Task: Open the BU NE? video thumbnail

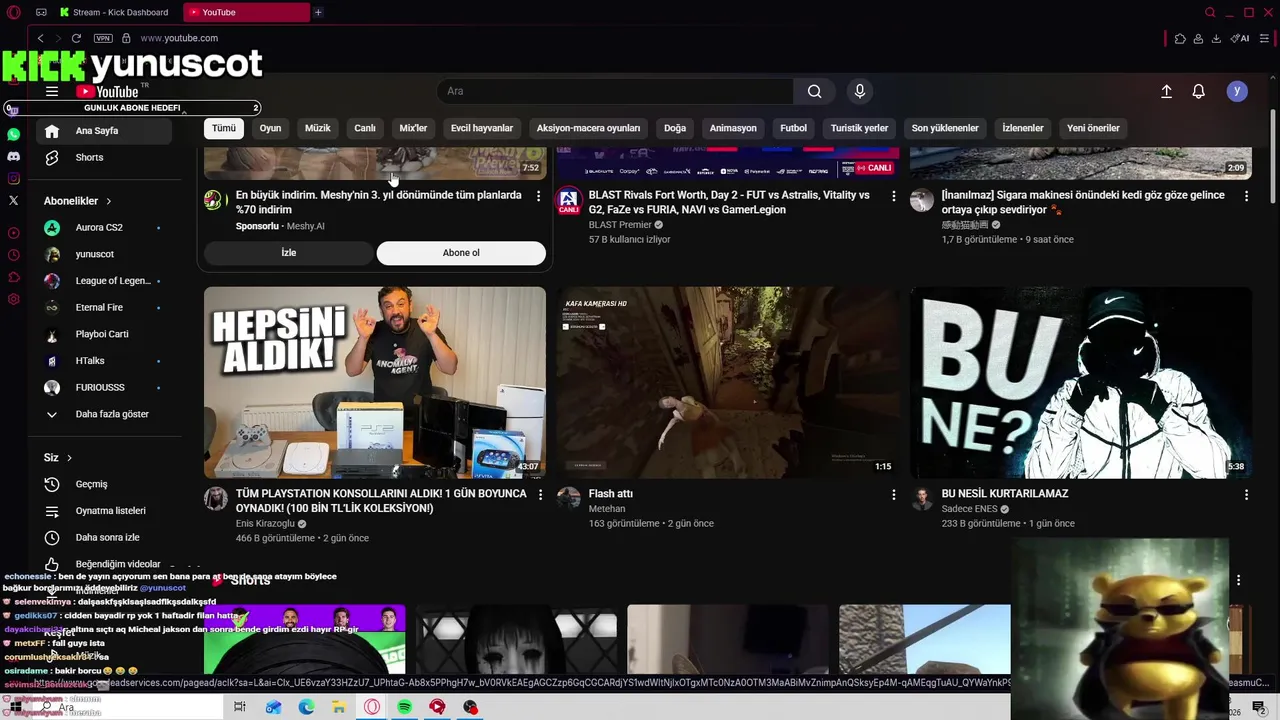Action: tap(1081, 383)
